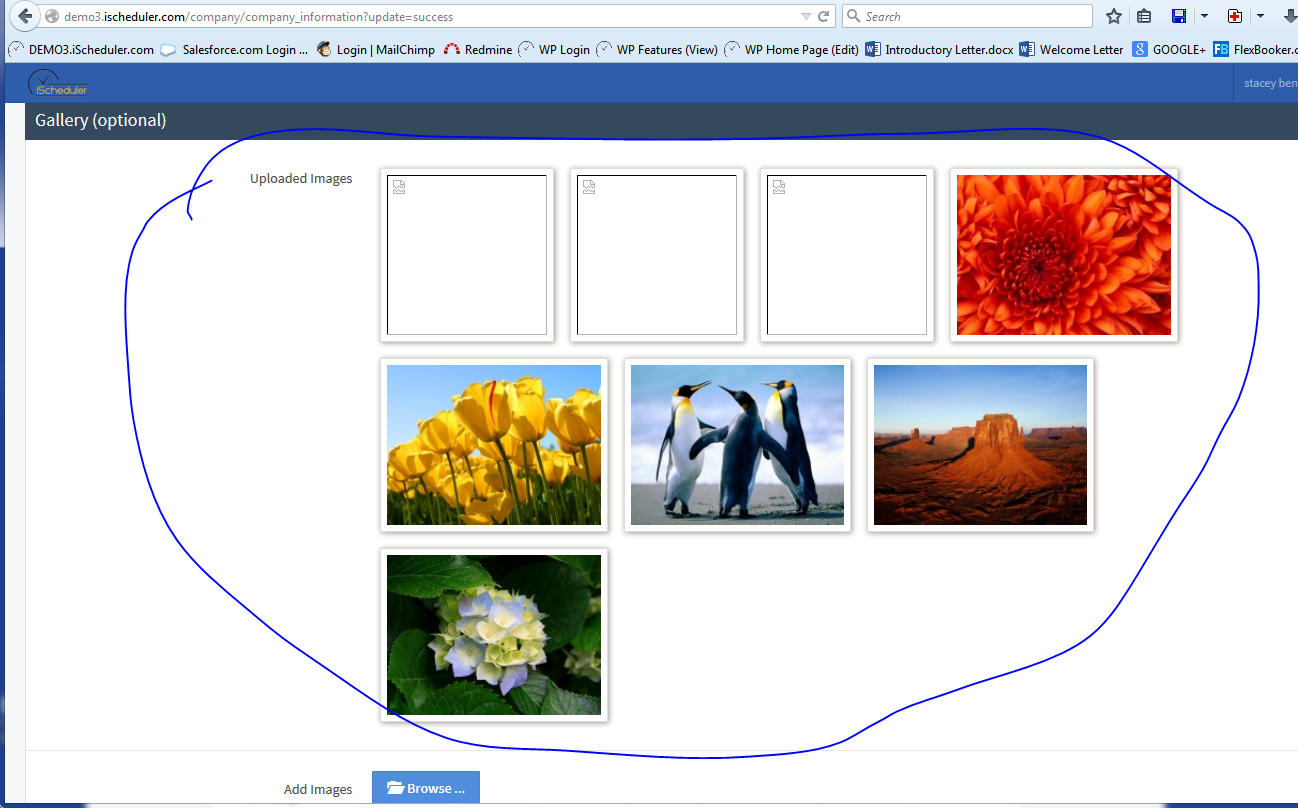This screenshot has width=1298, height=808.
Task: Select the orange chrysanthemum thumbnail
Action: [1064, 255]
